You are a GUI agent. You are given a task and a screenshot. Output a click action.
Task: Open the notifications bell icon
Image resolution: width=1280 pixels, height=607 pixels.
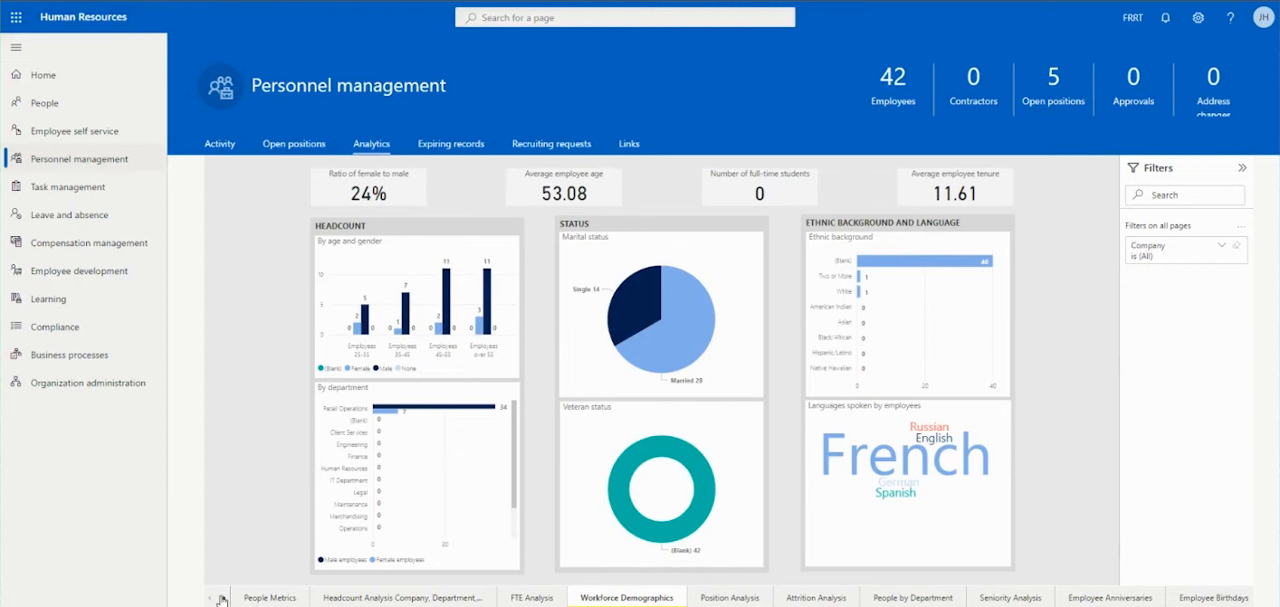pos(1165,18)
